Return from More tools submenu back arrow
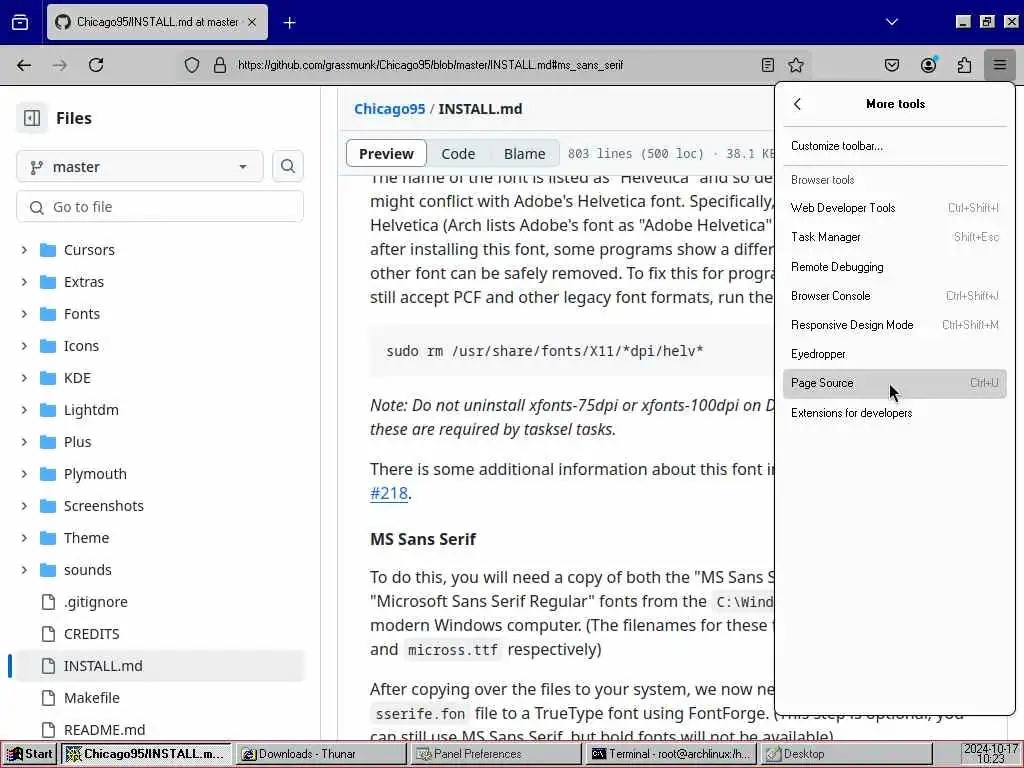The image size is (1024, 768). 797,104
